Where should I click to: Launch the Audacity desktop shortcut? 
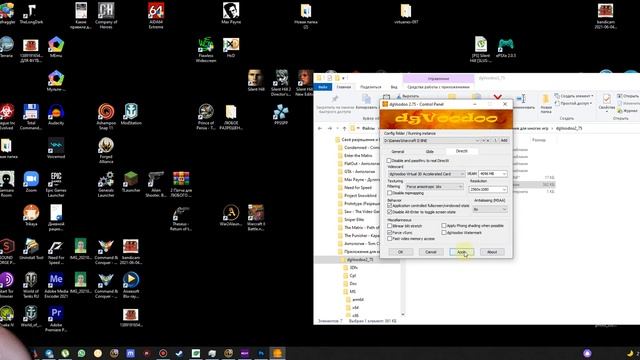click(56, 115)
